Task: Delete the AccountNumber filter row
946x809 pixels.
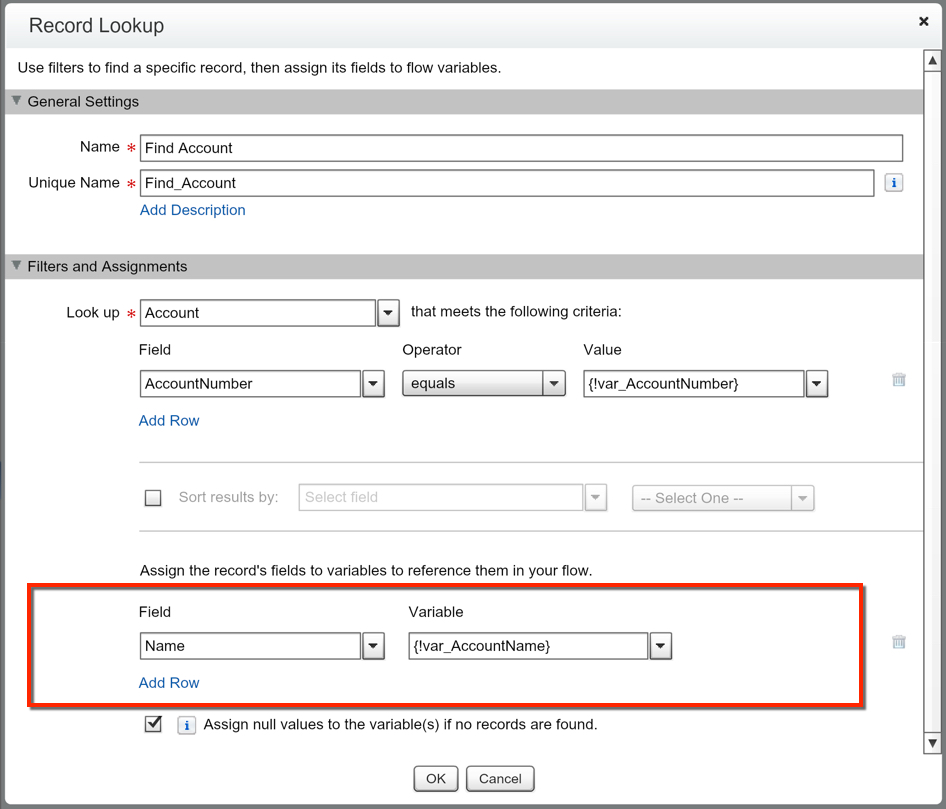Action: click(899, 380)
